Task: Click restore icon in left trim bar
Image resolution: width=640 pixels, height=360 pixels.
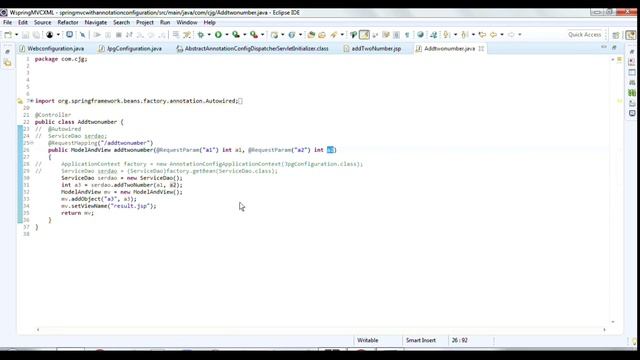Action: click(7, 52)
